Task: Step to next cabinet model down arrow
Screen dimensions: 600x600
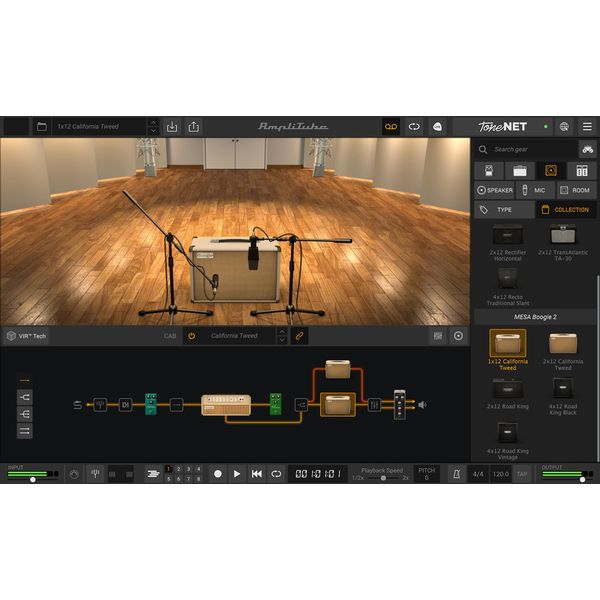Action: [x=282, y=340]
